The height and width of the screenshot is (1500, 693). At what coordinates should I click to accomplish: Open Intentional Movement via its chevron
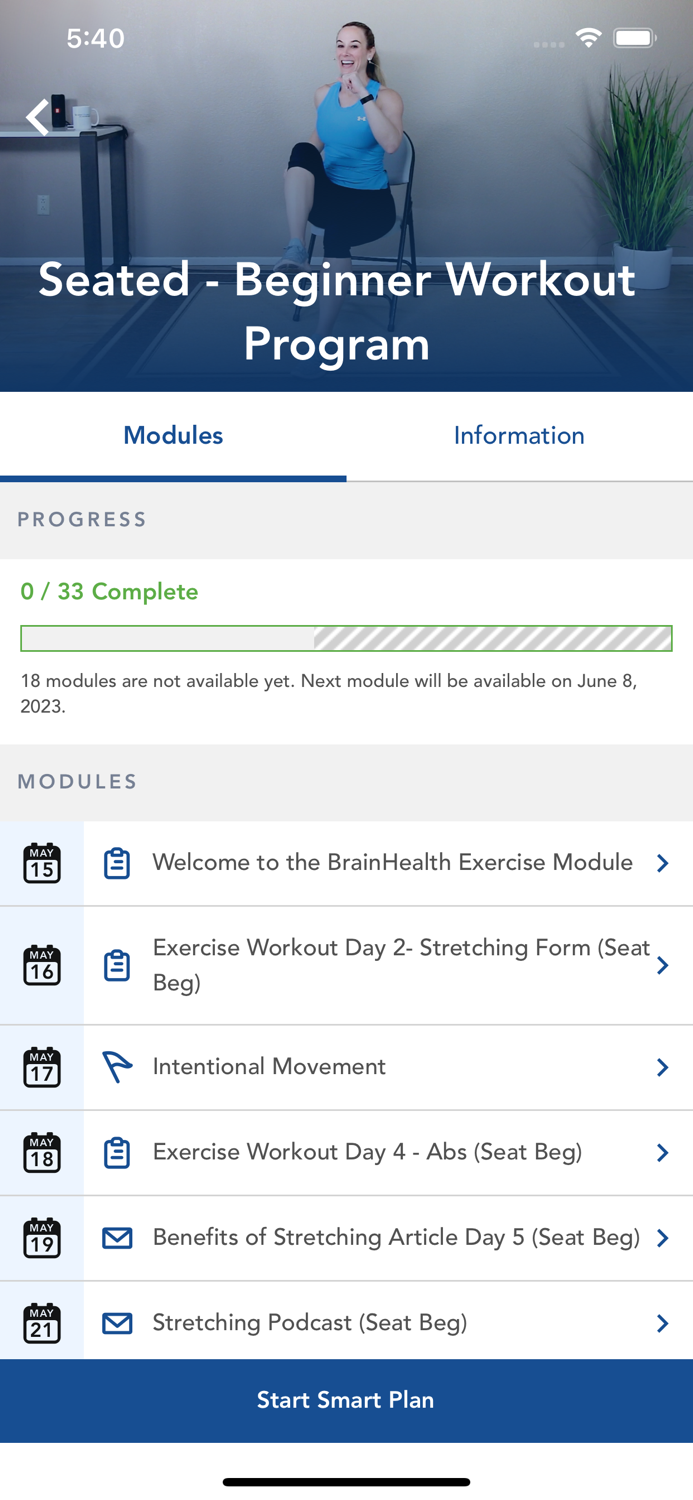point(662,1067)
